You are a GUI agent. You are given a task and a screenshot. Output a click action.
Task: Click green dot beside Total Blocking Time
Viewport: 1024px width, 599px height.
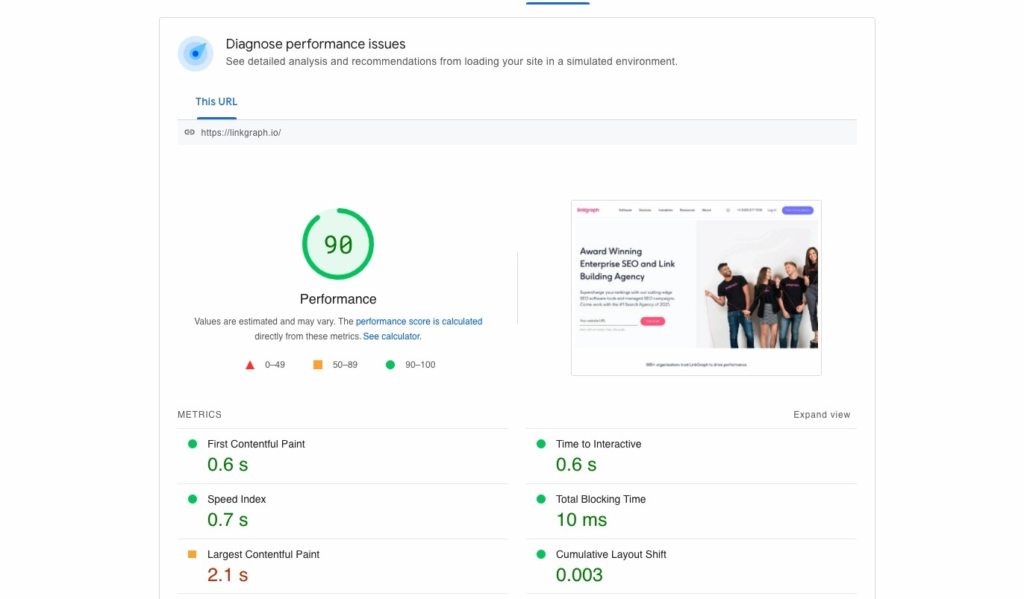(x=541, y=499)
